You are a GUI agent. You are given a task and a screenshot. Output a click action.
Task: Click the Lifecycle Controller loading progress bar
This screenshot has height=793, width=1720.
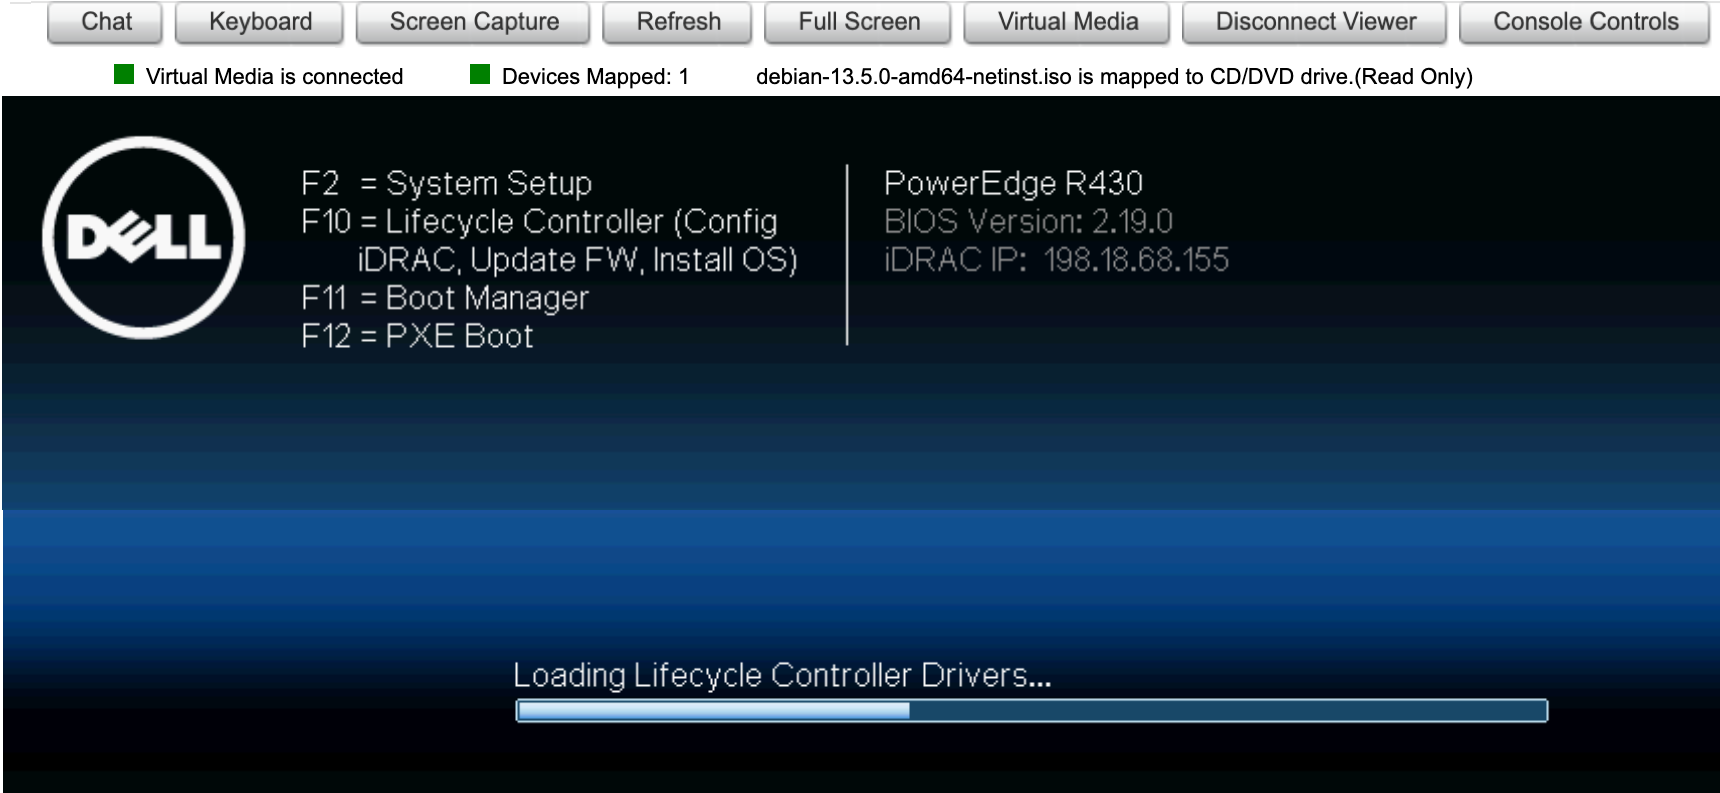click(1031, 711)
